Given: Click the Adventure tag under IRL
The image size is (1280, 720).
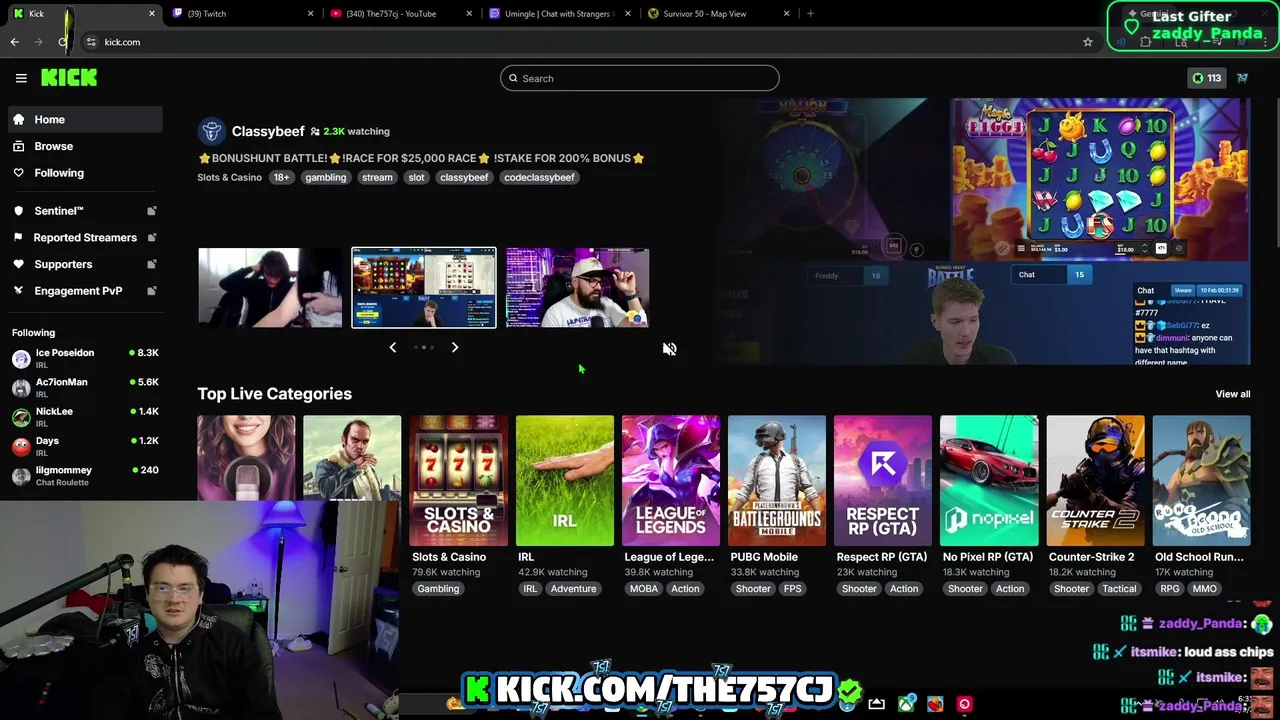Looking at the screenshot, I should coord(574,589).
